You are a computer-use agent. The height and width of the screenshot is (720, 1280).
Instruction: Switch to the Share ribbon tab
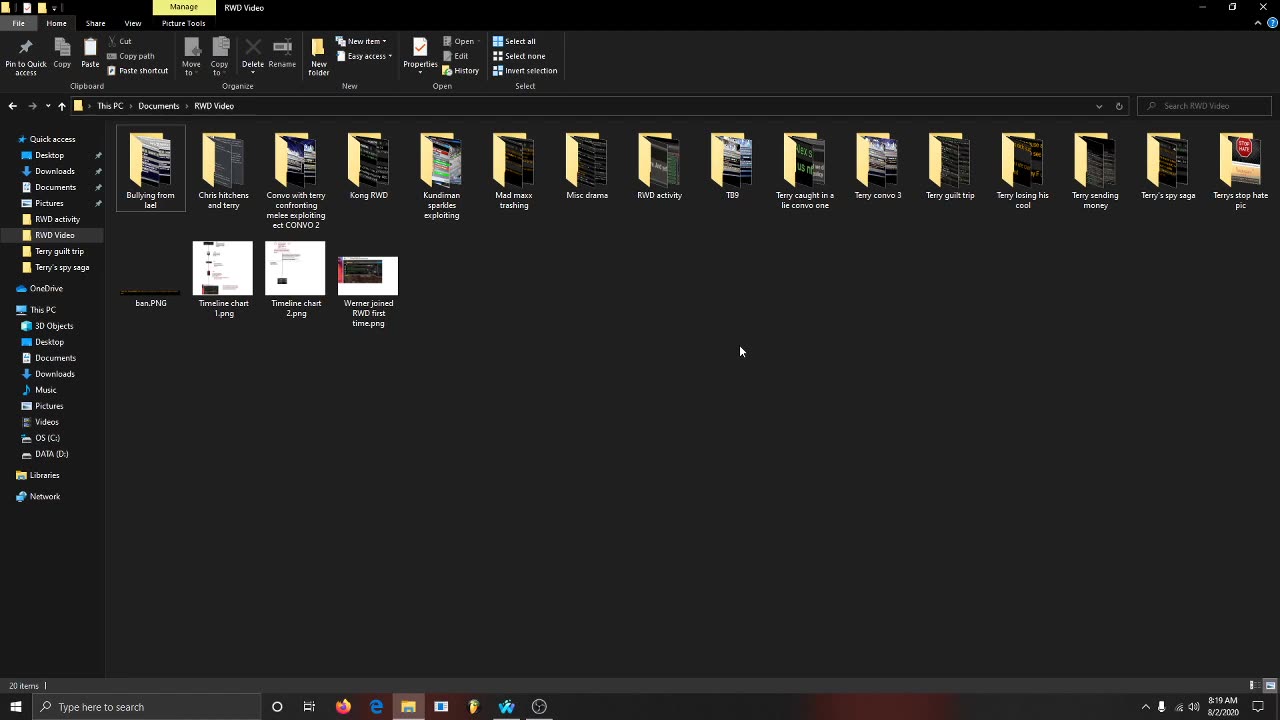coord(95,23)
